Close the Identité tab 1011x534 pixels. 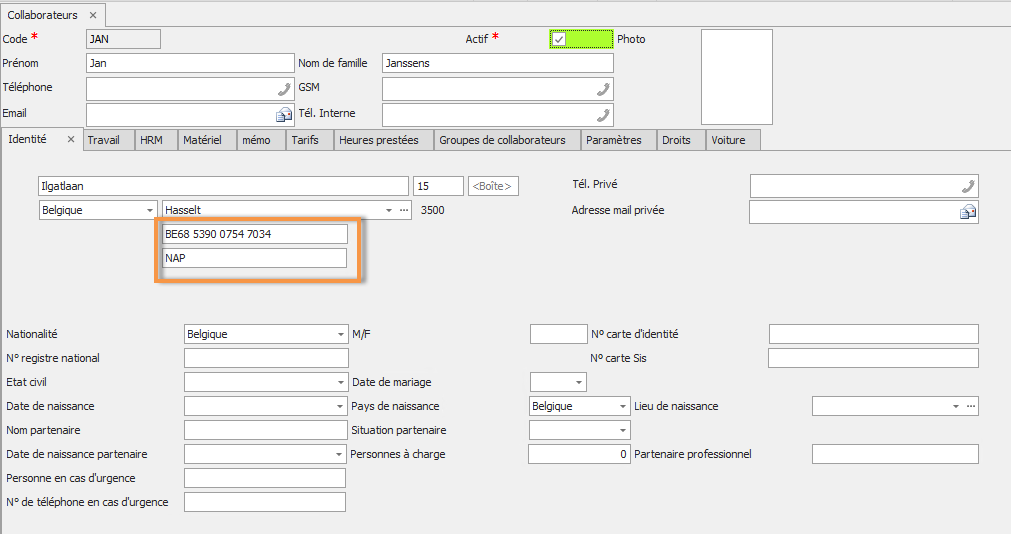(71, 139)
